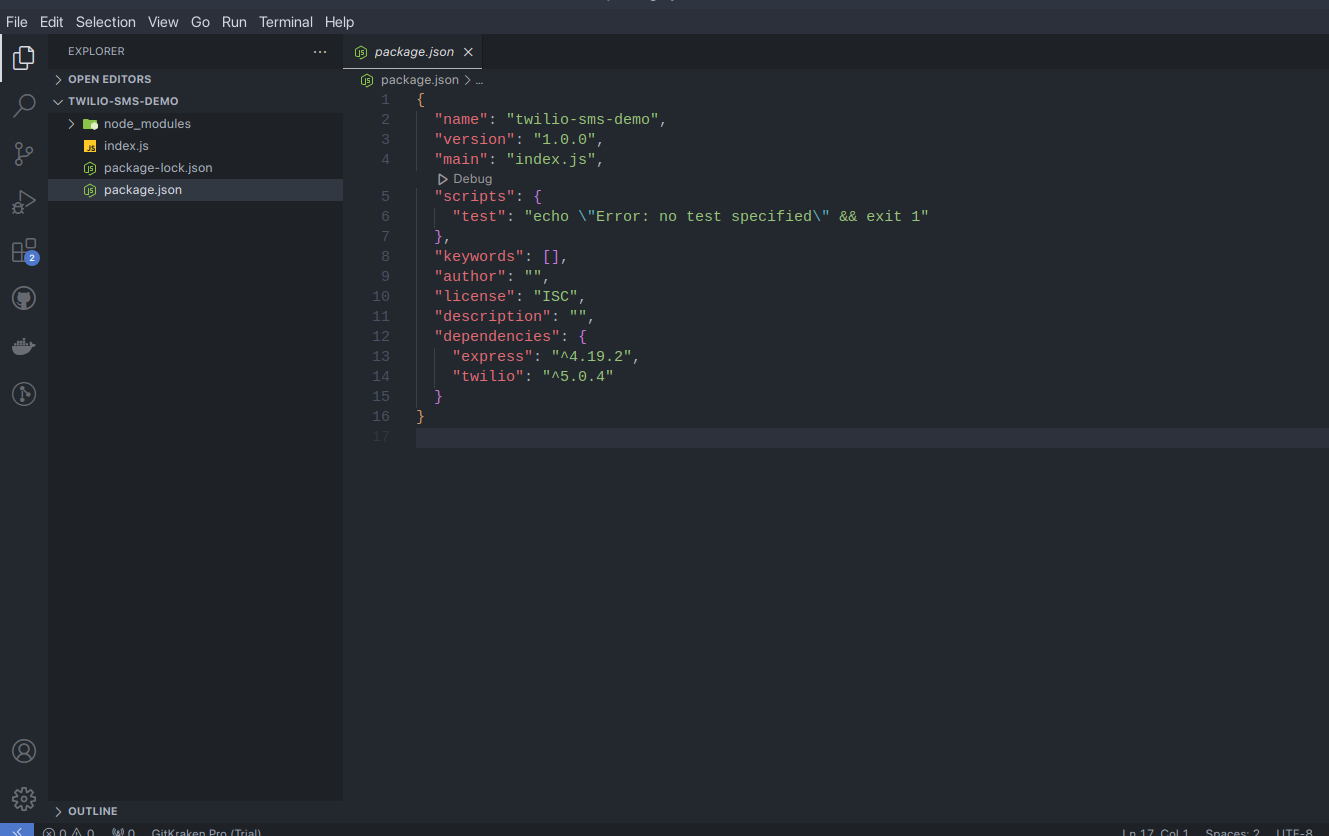Click the "keywords" key in editor
Image resolution: width=1329 pixels, height=836 pixels.
pos(479,257)
